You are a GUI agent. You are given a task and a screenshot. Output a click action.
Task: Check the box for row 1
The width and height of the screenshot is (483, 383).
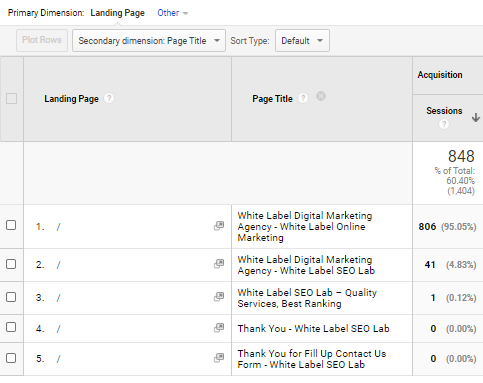11,225
